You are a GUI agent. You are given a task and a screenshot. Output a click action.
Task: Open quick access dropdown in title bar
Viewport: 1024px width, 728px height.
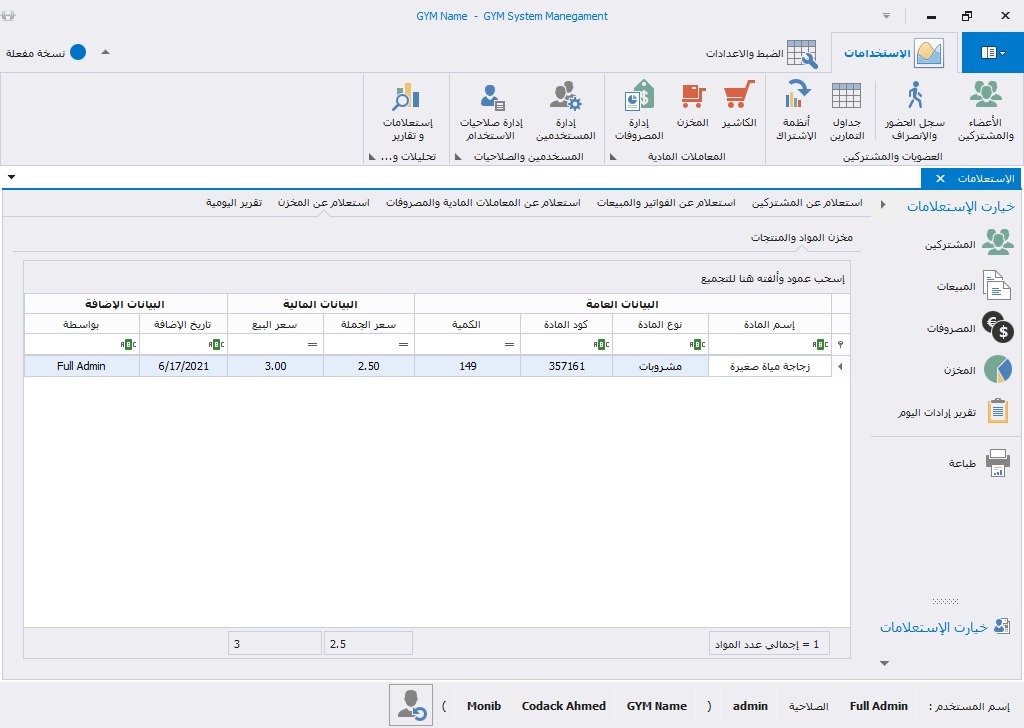(x=886, y=16)
